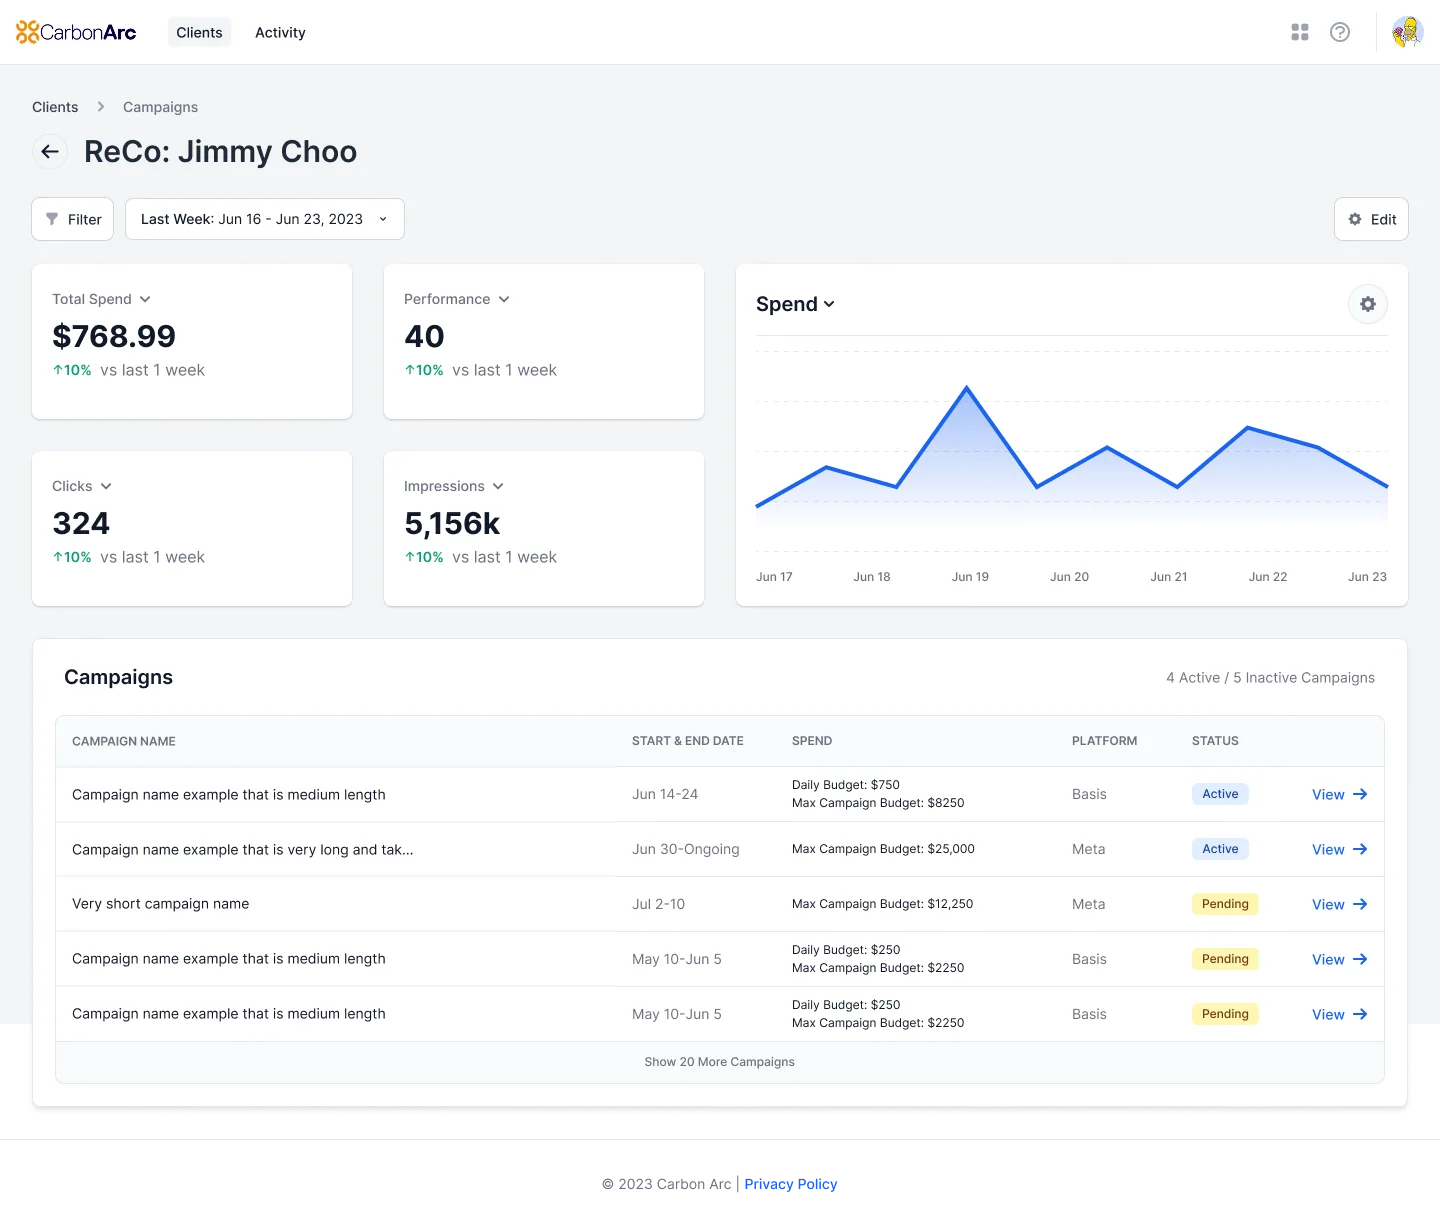This screenshot has width=1440, height=1227.
Task: Click Max Campaign Budget: $12,250 cell
Action: (x=882, y=904)
